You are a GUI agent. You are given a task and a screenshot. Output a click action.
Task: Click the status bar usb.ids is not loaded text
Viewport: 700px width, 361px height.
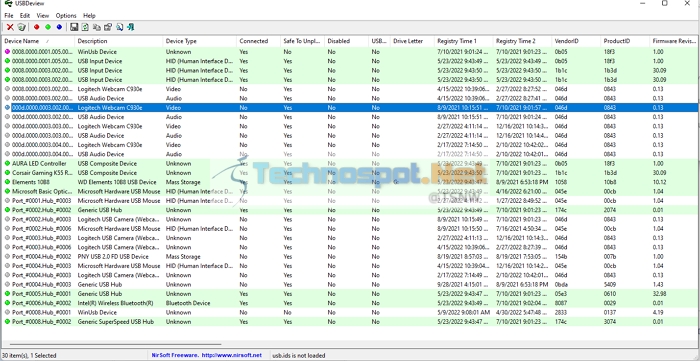click(x=298, y=356)
